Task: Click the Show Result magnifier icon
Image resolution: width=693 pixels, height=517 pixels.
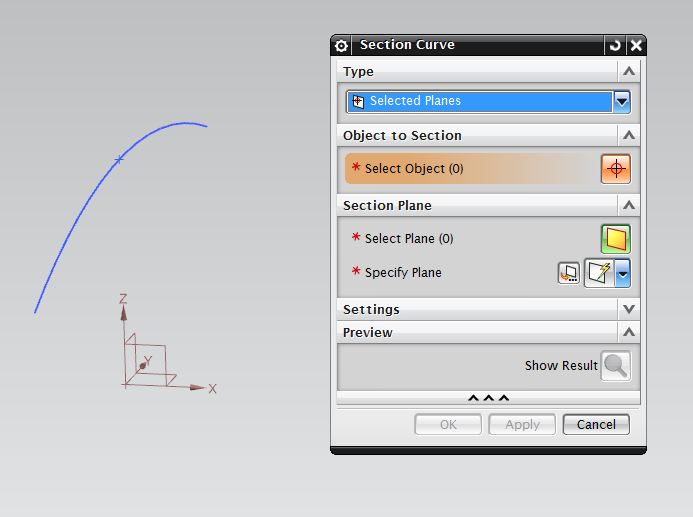Action: pos(616,366)
